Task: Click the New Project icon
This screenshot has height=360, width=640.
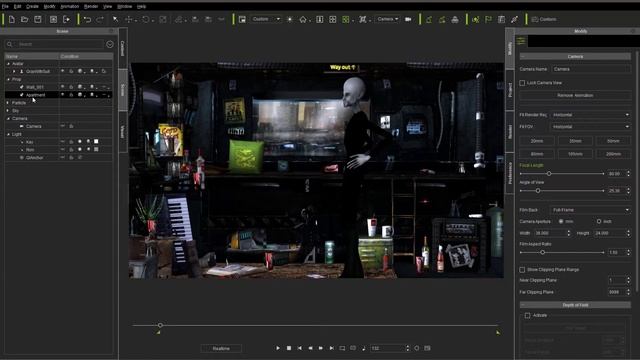Action: 12,19
